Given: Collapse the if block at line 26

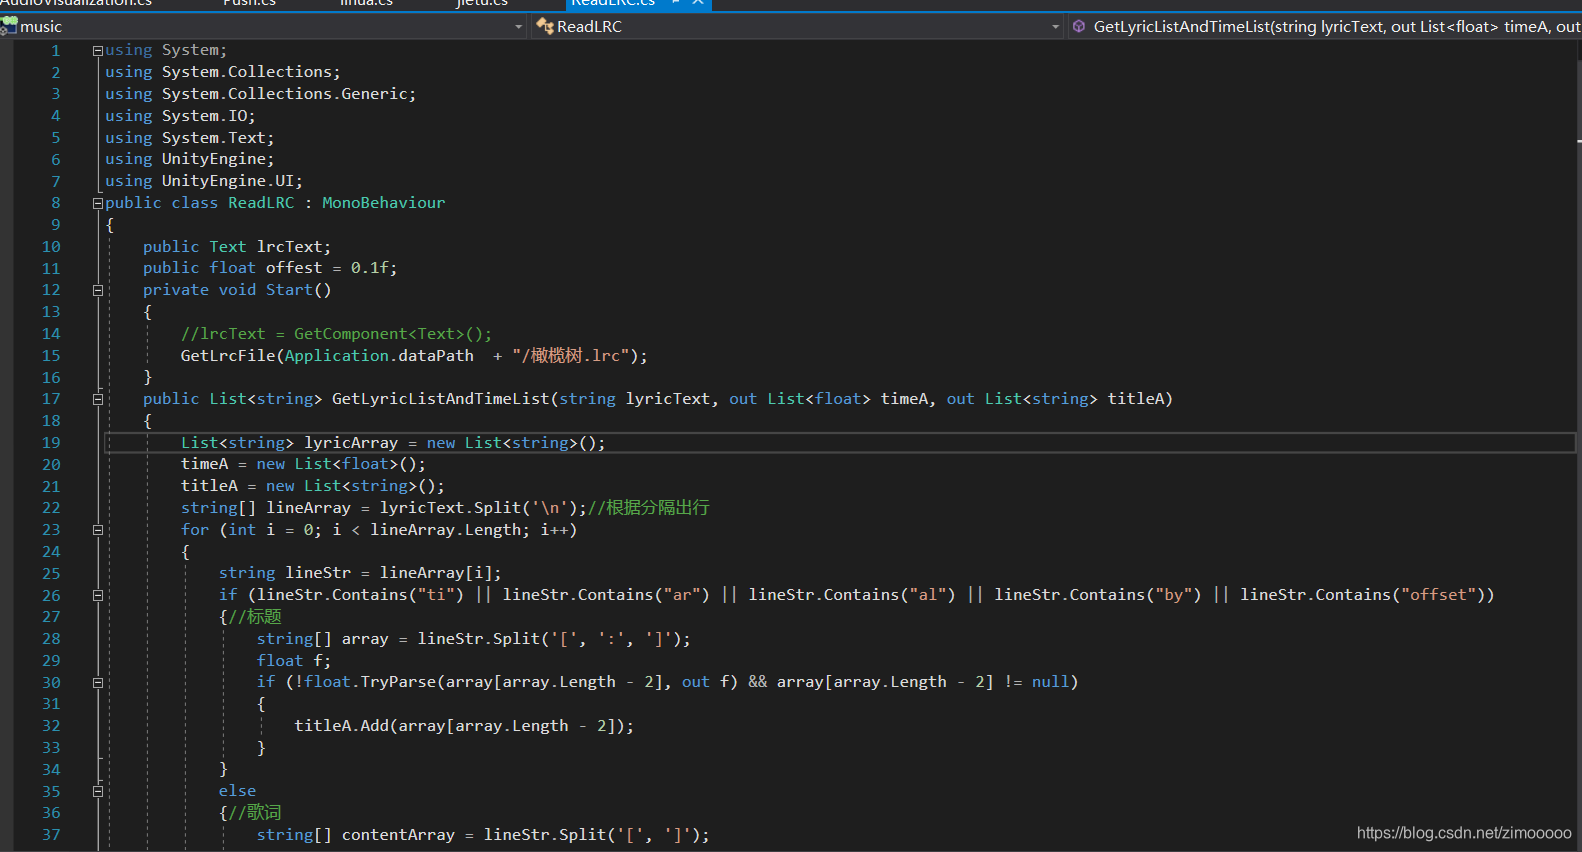Looking at the screenshot, I should tap(98, 595).
